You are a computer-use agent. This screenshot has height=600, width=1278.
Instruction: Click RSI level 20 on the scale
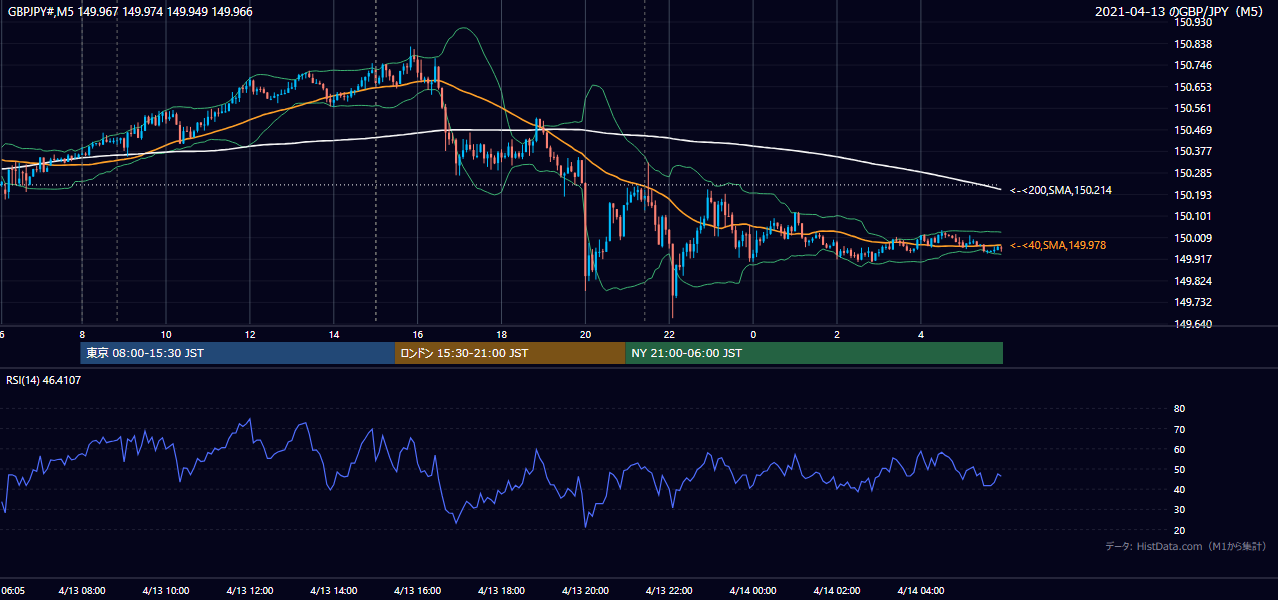click(x=1179, y=530)
